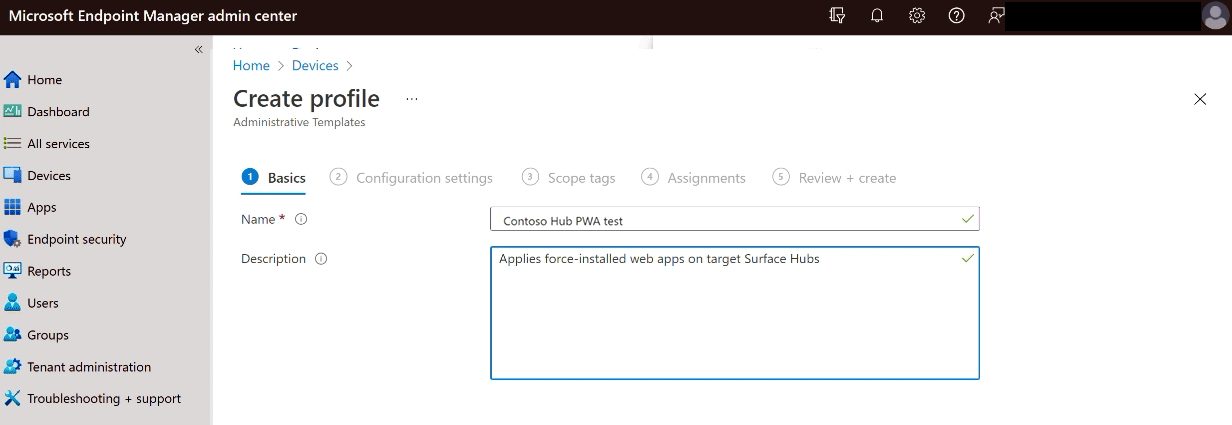The height and width of the screenshot is (425, 1232).
Task: Click the Devices breadcrumb link
Action: (315, 65)
